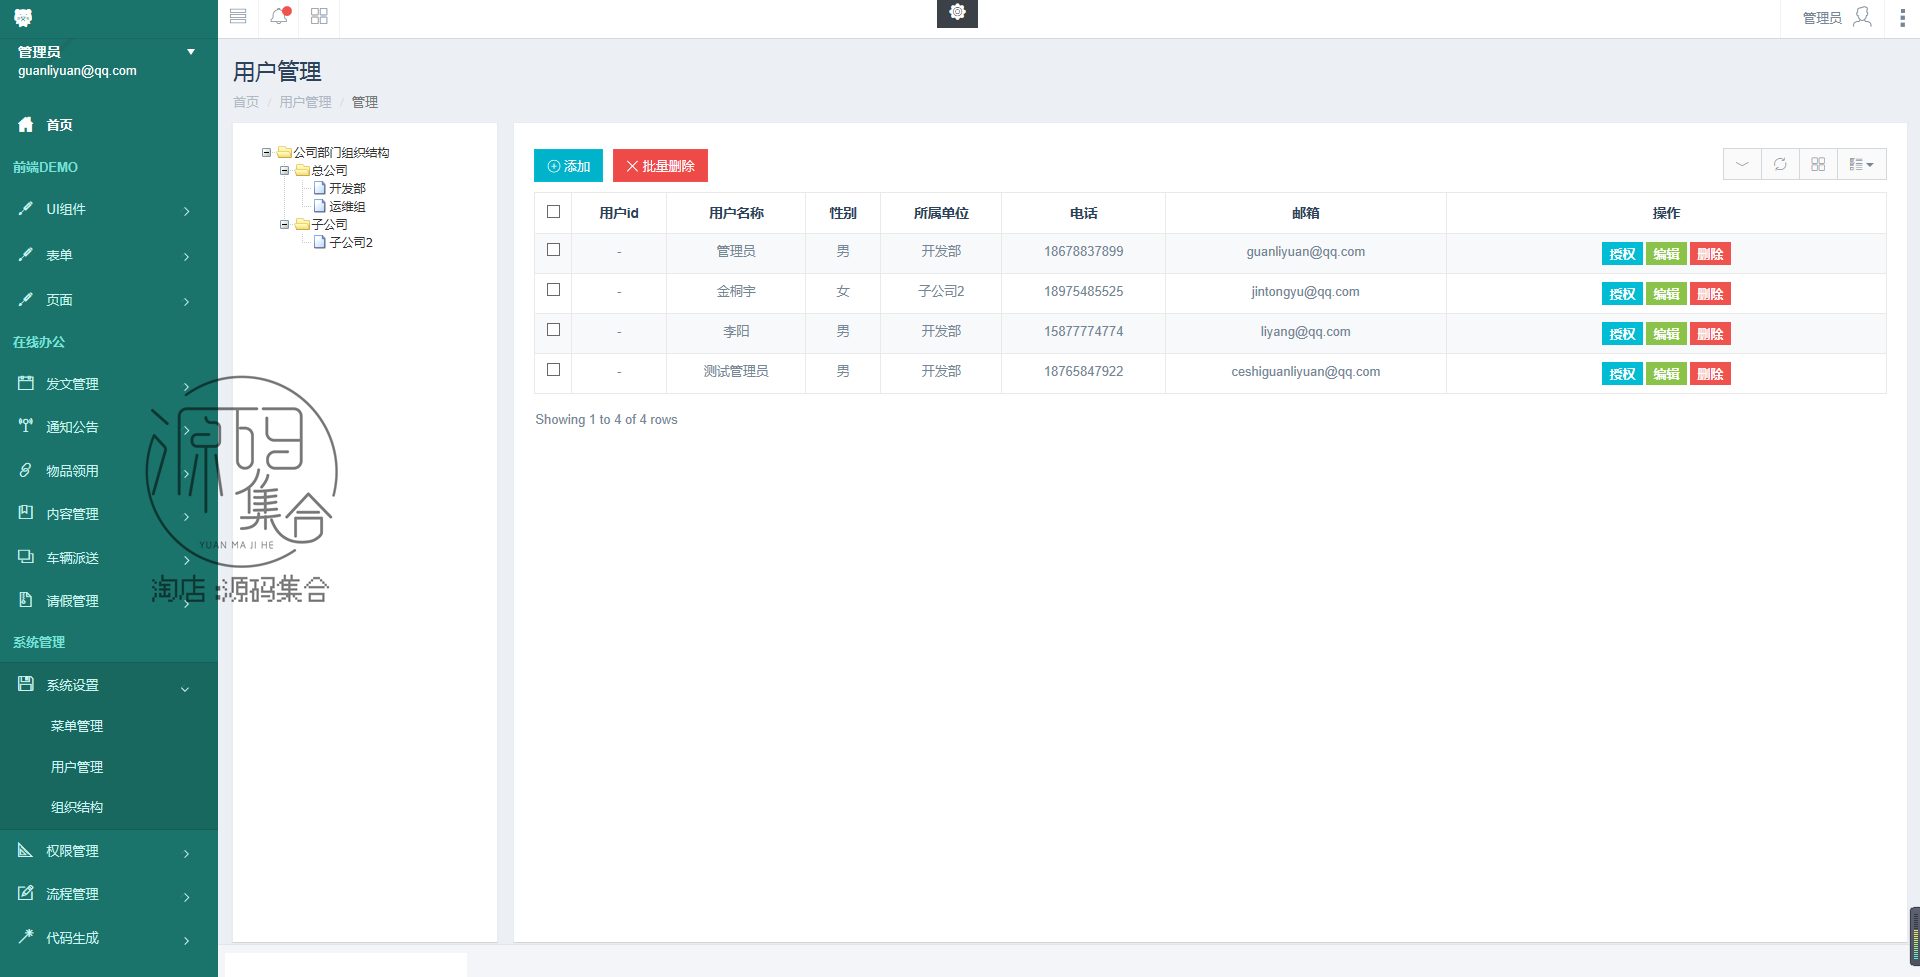The height and width of the screenshot is (977, 1920).
Task: Click the 用户管理 breadcrumb link
Action: [305, 102]
